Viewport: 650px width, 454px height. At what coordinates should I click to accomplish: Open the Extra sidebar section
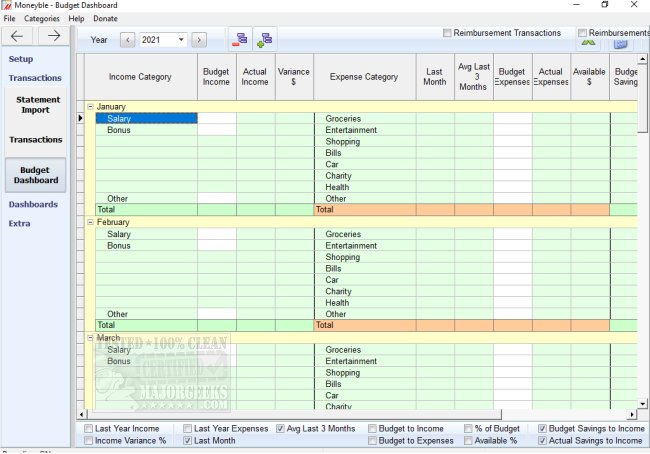19,223
